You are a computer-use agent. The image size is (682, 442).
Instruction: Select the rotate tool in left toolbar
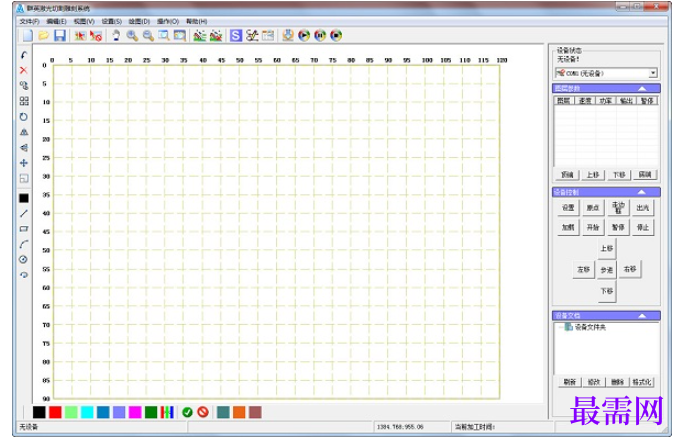(x=24, y=117)
